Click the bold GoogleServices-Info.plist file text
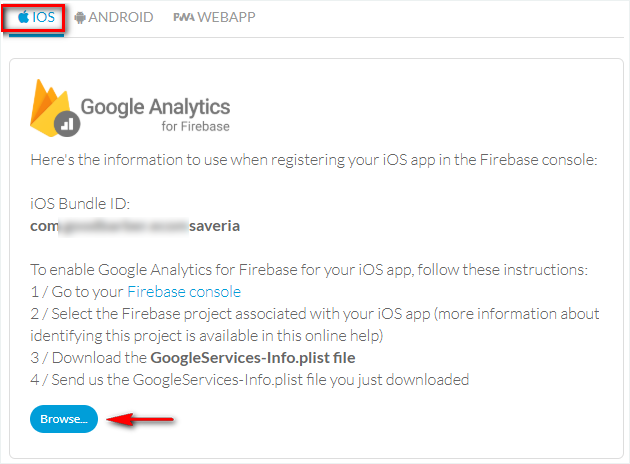This screenshot has width=630, height=464. [x=252, y=358]
